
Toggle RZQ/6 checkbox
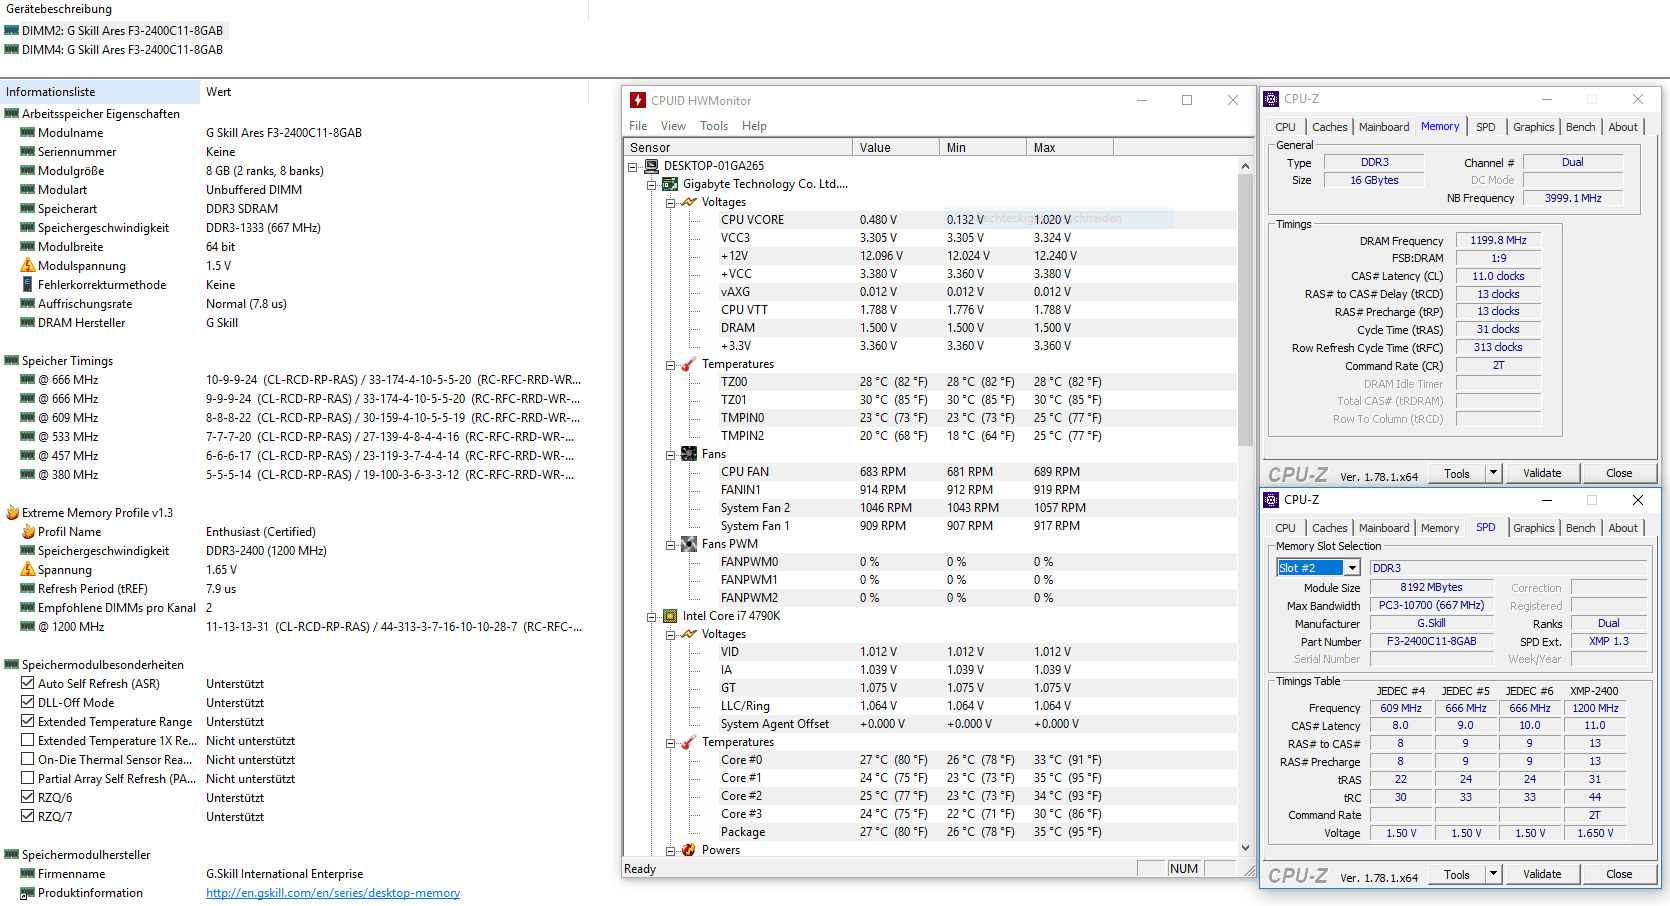[28, 798]
